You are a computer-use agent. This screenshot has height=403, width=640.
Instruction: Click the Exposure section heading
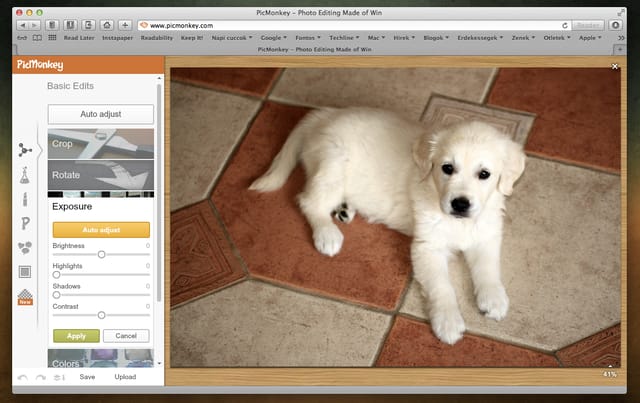(x=72, y=207)
